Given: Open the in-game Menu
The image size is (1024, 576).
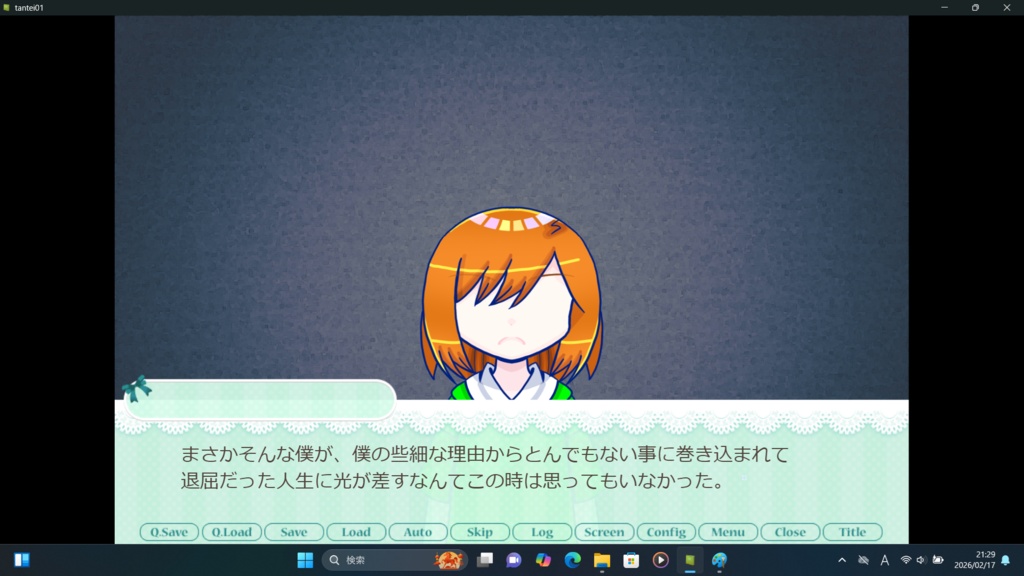Looking at the screenshot, I should point(728,532).
